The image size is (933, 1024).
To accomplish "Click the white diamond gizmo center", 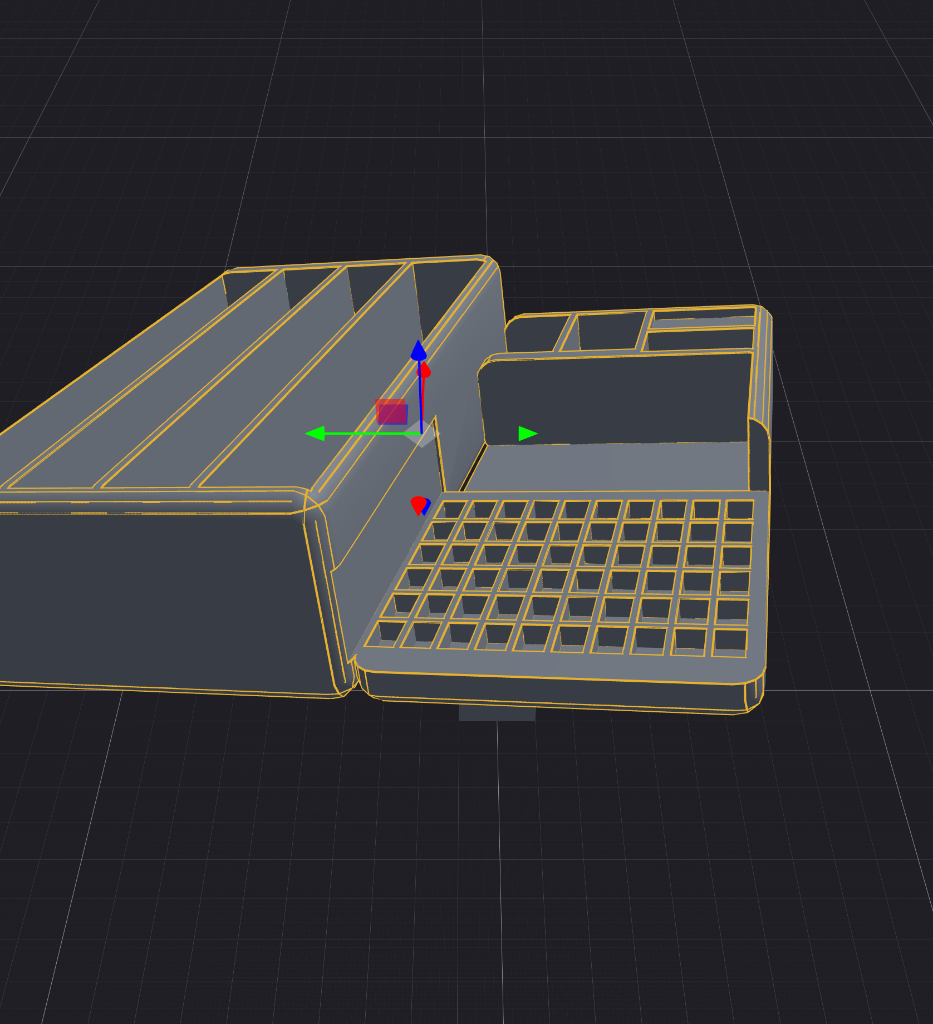I will [x=423, y=434].
